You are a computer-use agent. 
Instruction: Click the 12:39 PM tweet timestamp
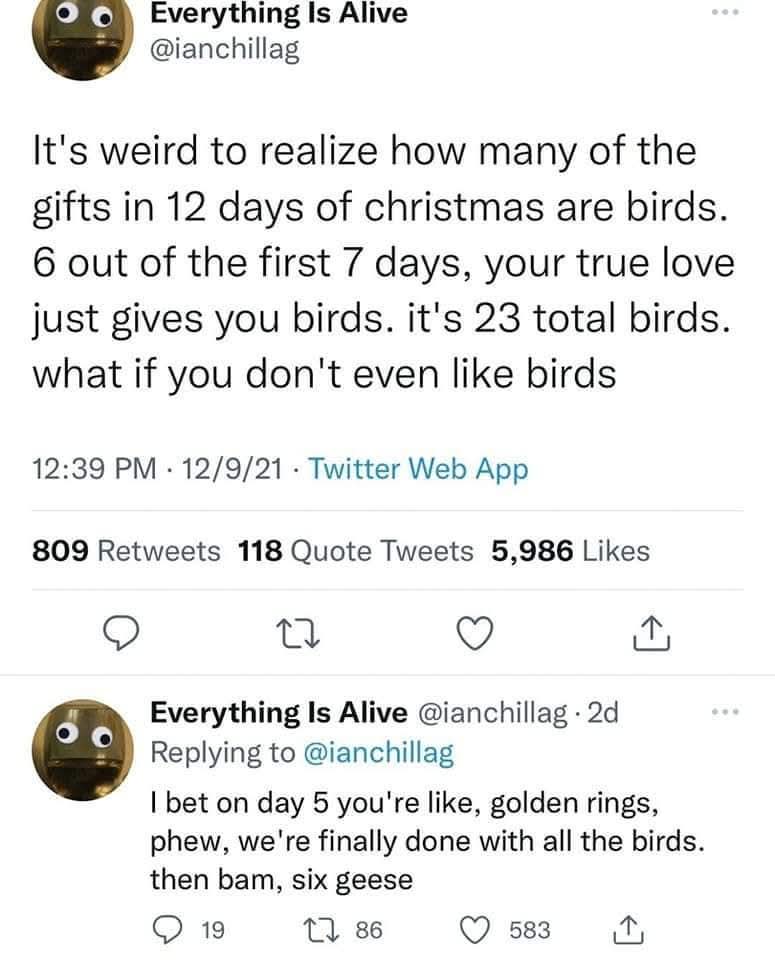(x=82, y=468)
